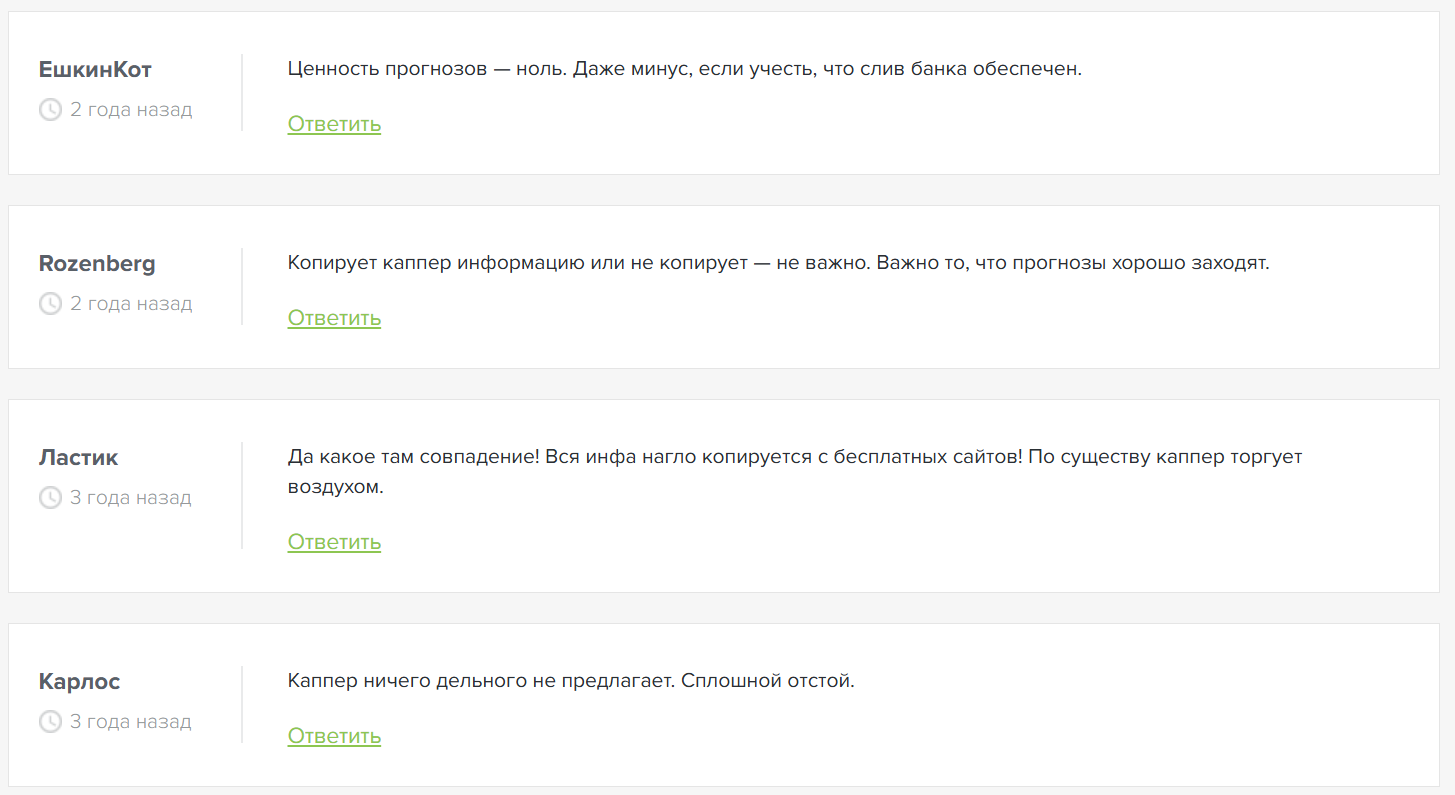Viewport: 1455px width, 795px height.
Task: Click the clock icon beside Карлос's timestamp
Action: [49, 721]
